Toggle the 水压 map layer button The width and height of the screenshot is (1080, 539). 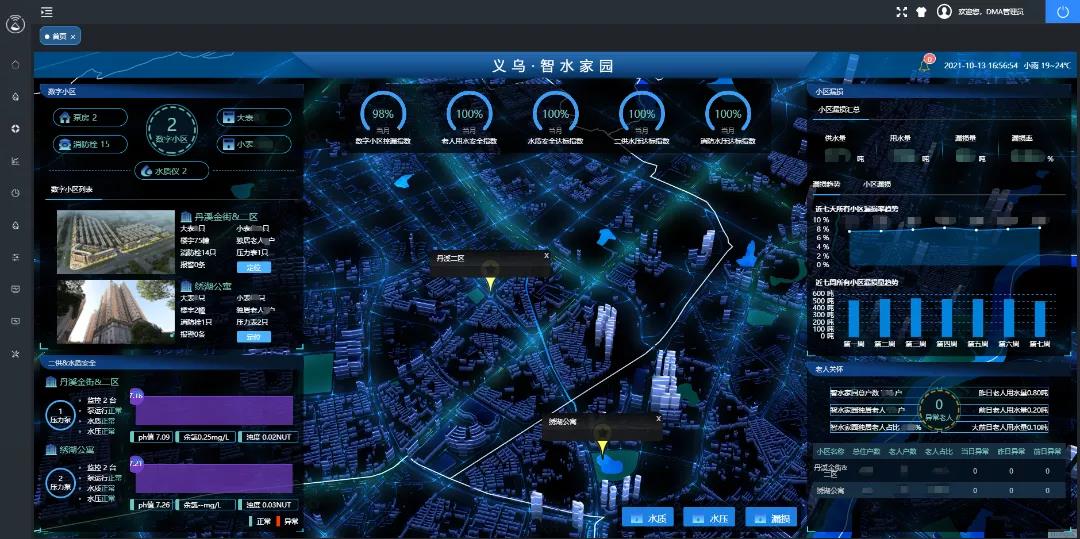pyautogui.click(x=709, y=517)
